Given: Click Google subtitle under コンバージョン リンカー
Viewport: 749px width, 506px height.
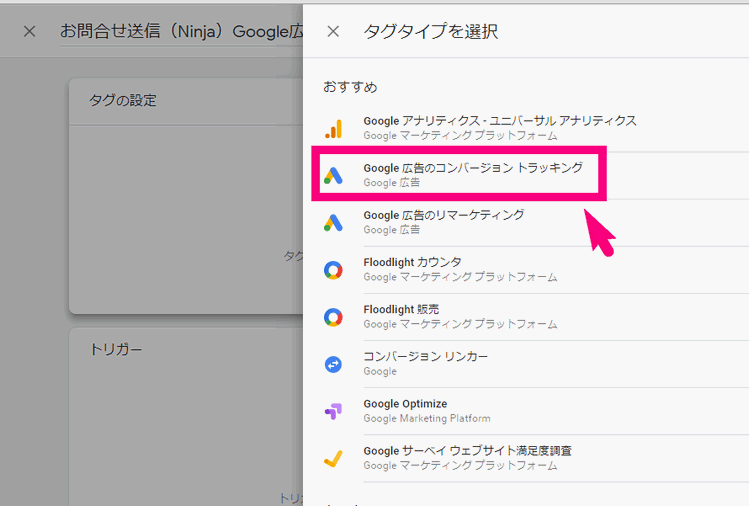Looking at the screenshot, I should 380,371.
